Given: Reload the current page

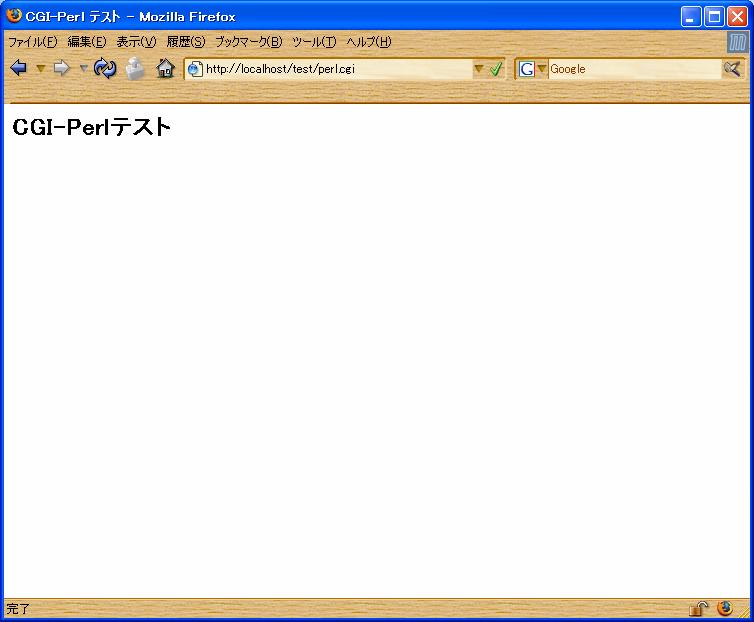Looking at the screenshot, I should pos(105,68).
